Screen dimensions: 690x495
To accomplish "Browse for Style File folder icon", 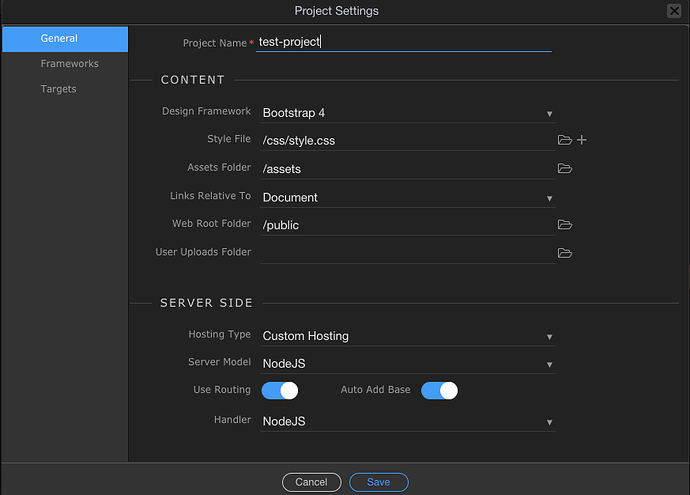I will point(565,140).
